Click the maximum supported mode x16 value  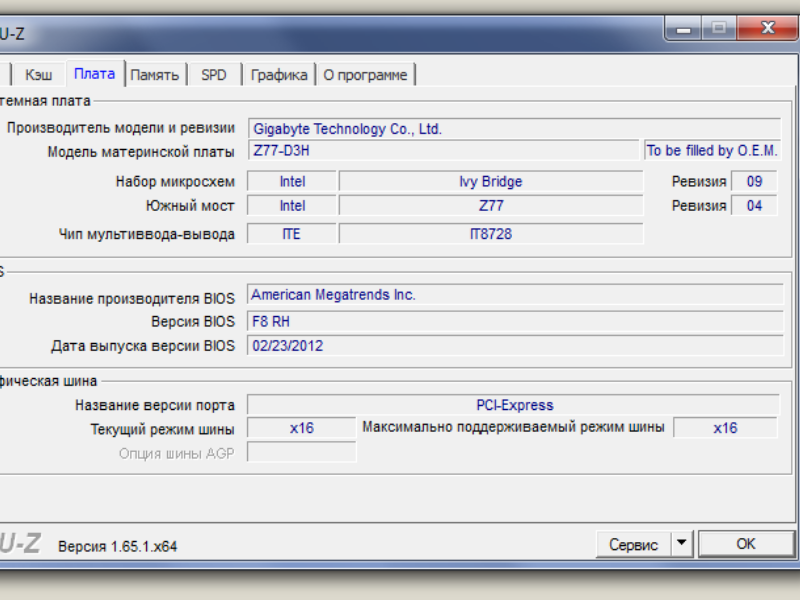[x=725, y=428]
